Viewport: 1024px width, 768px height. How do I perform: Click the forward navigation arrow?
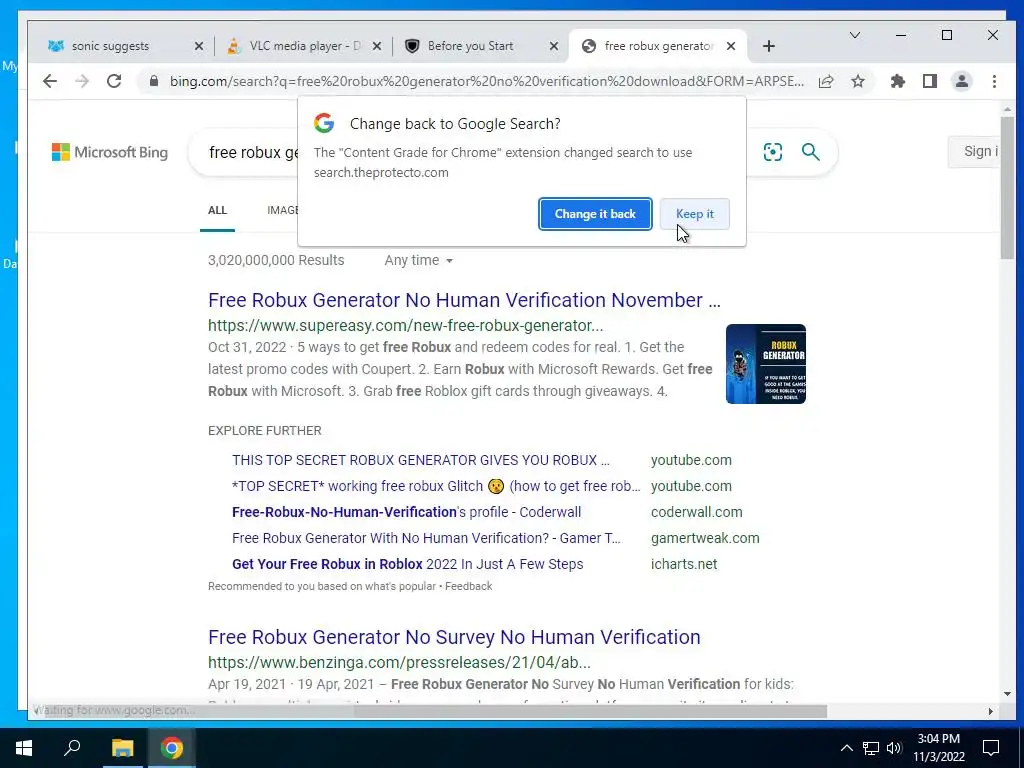82,81
